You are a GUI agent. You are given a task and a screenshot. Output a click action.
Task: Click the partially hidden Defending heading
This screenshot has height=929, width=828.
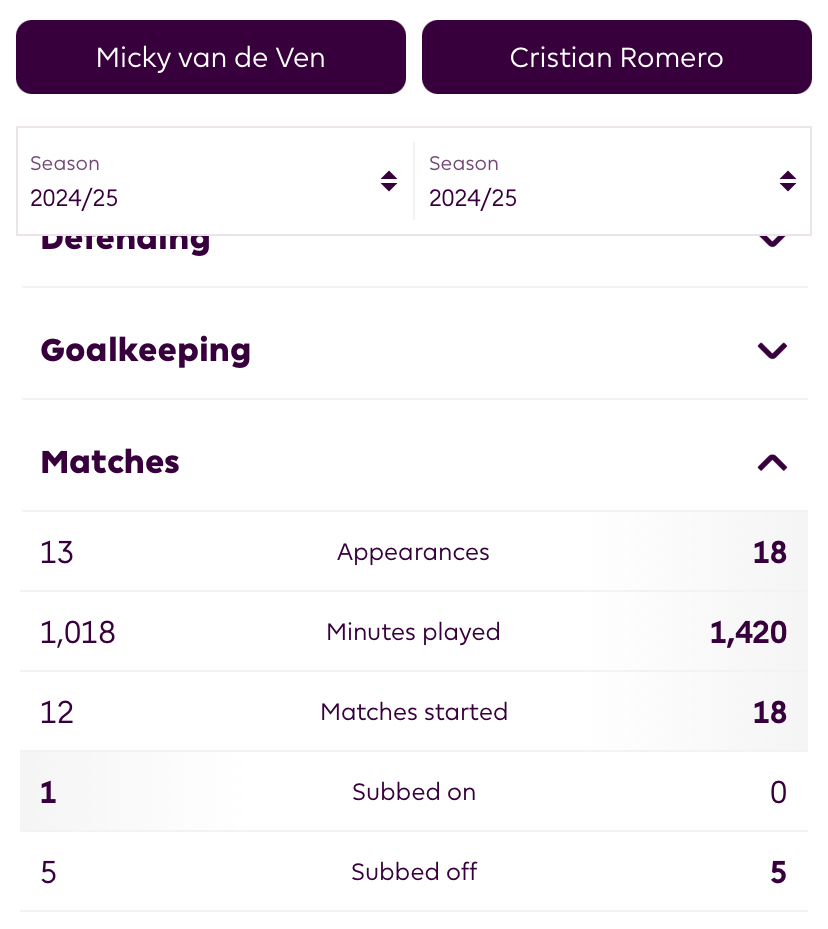126,243
